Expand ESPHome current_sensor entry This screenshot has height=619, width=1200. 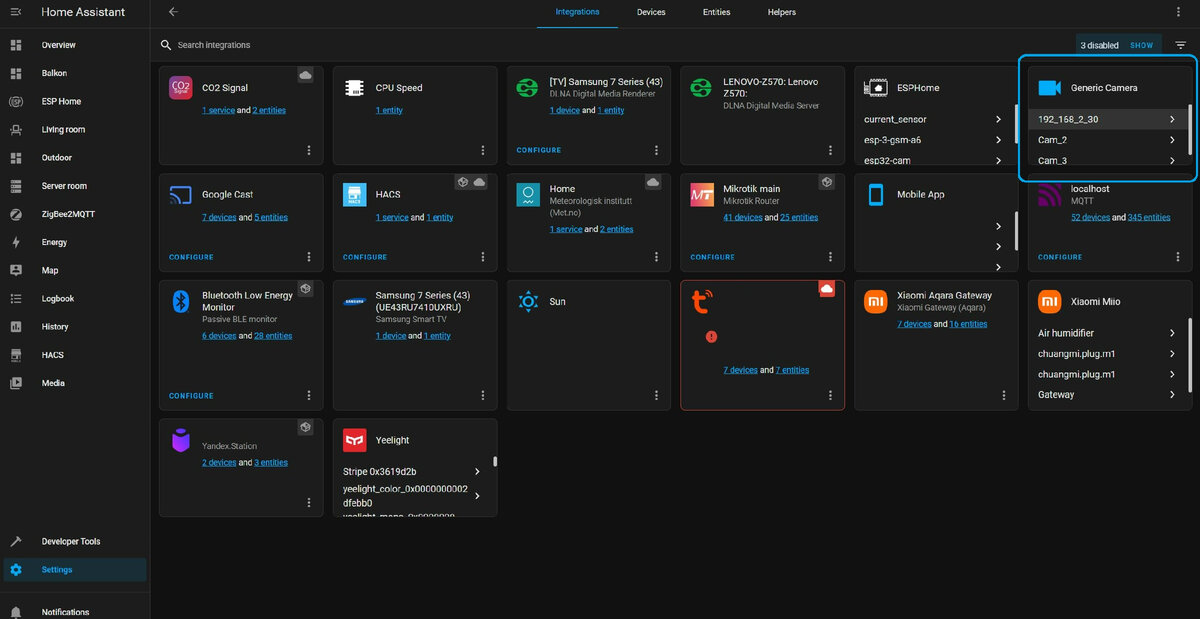pyautogui.click(x=932, y=119)
